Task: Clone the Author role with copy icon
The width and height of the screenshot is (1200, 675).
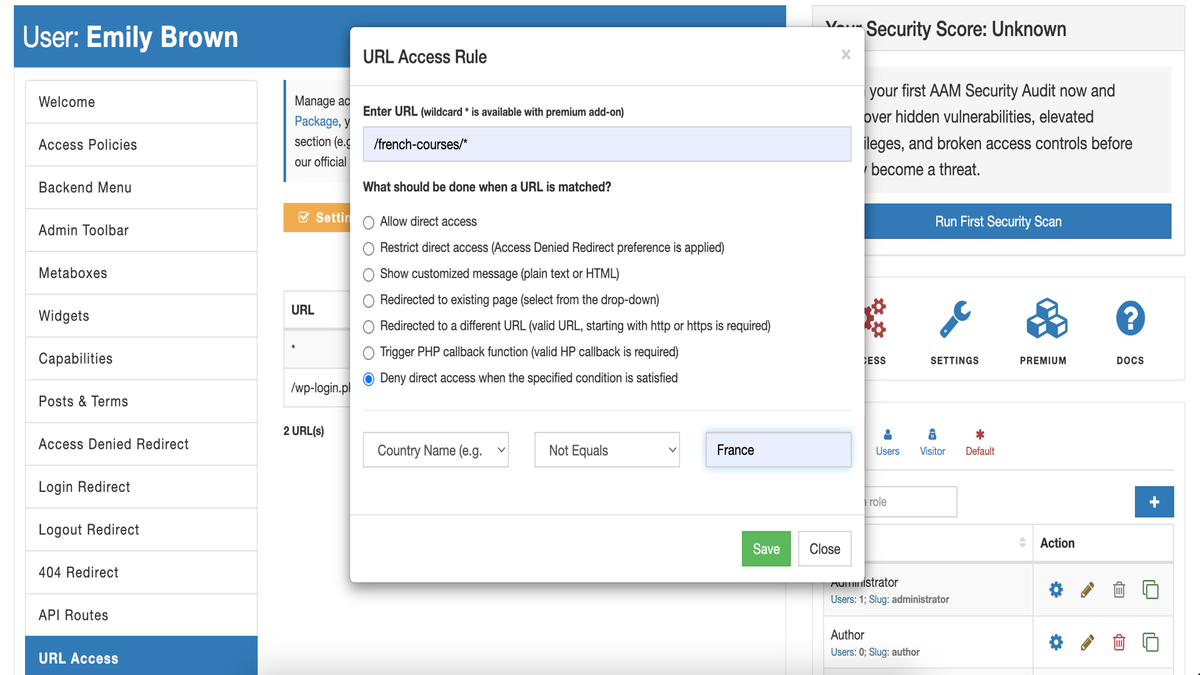Action: coord(1150,642)
